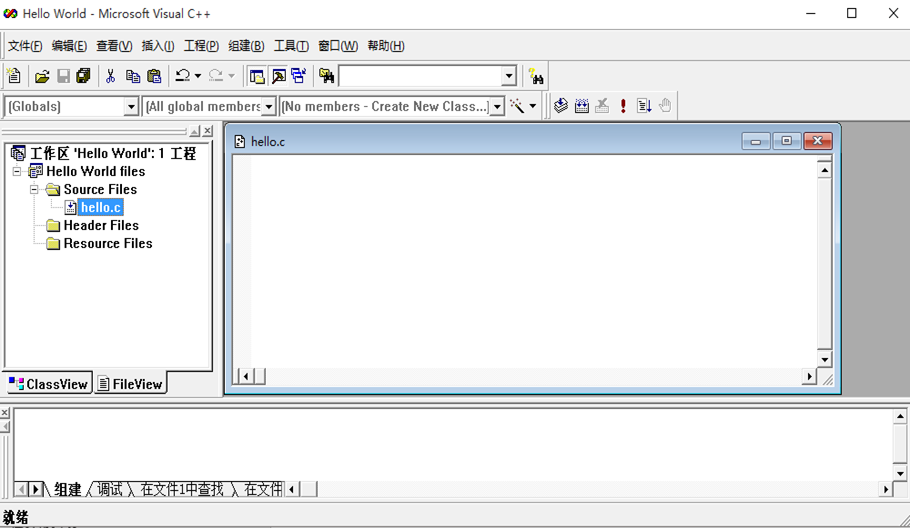Open the 工具(T) menu
This screenshot has width=910, height=528.
click(x=291, y=46)
